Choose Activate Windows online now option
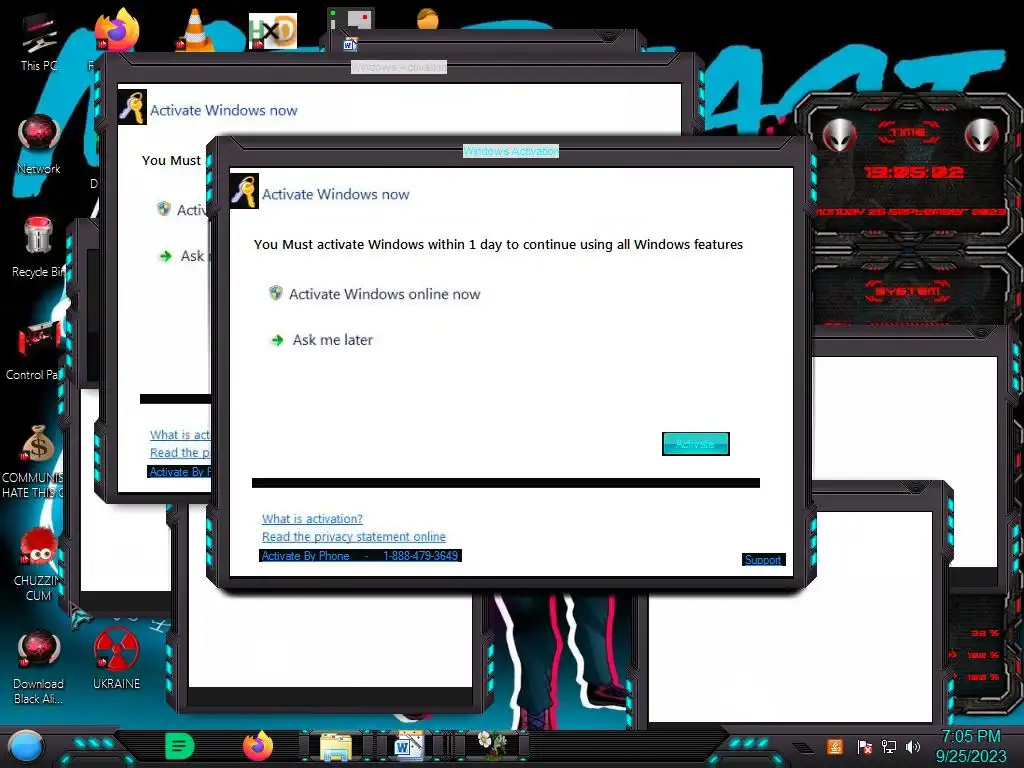Image resolution: width=1024 pixels, height=768 pixels. [385, 294]
